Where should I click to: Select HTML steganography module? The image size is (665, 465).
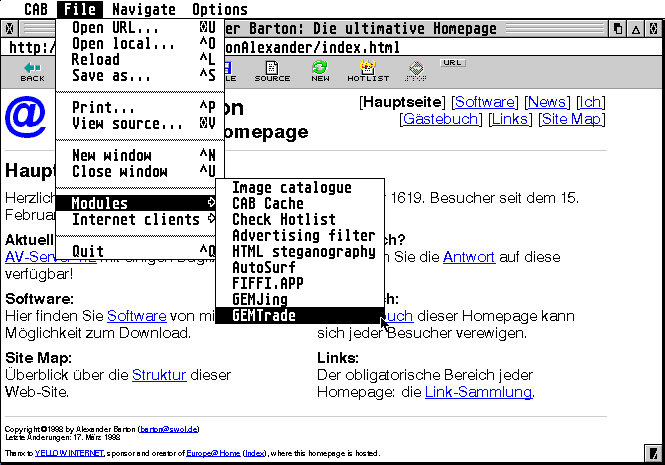coord(300,252)
